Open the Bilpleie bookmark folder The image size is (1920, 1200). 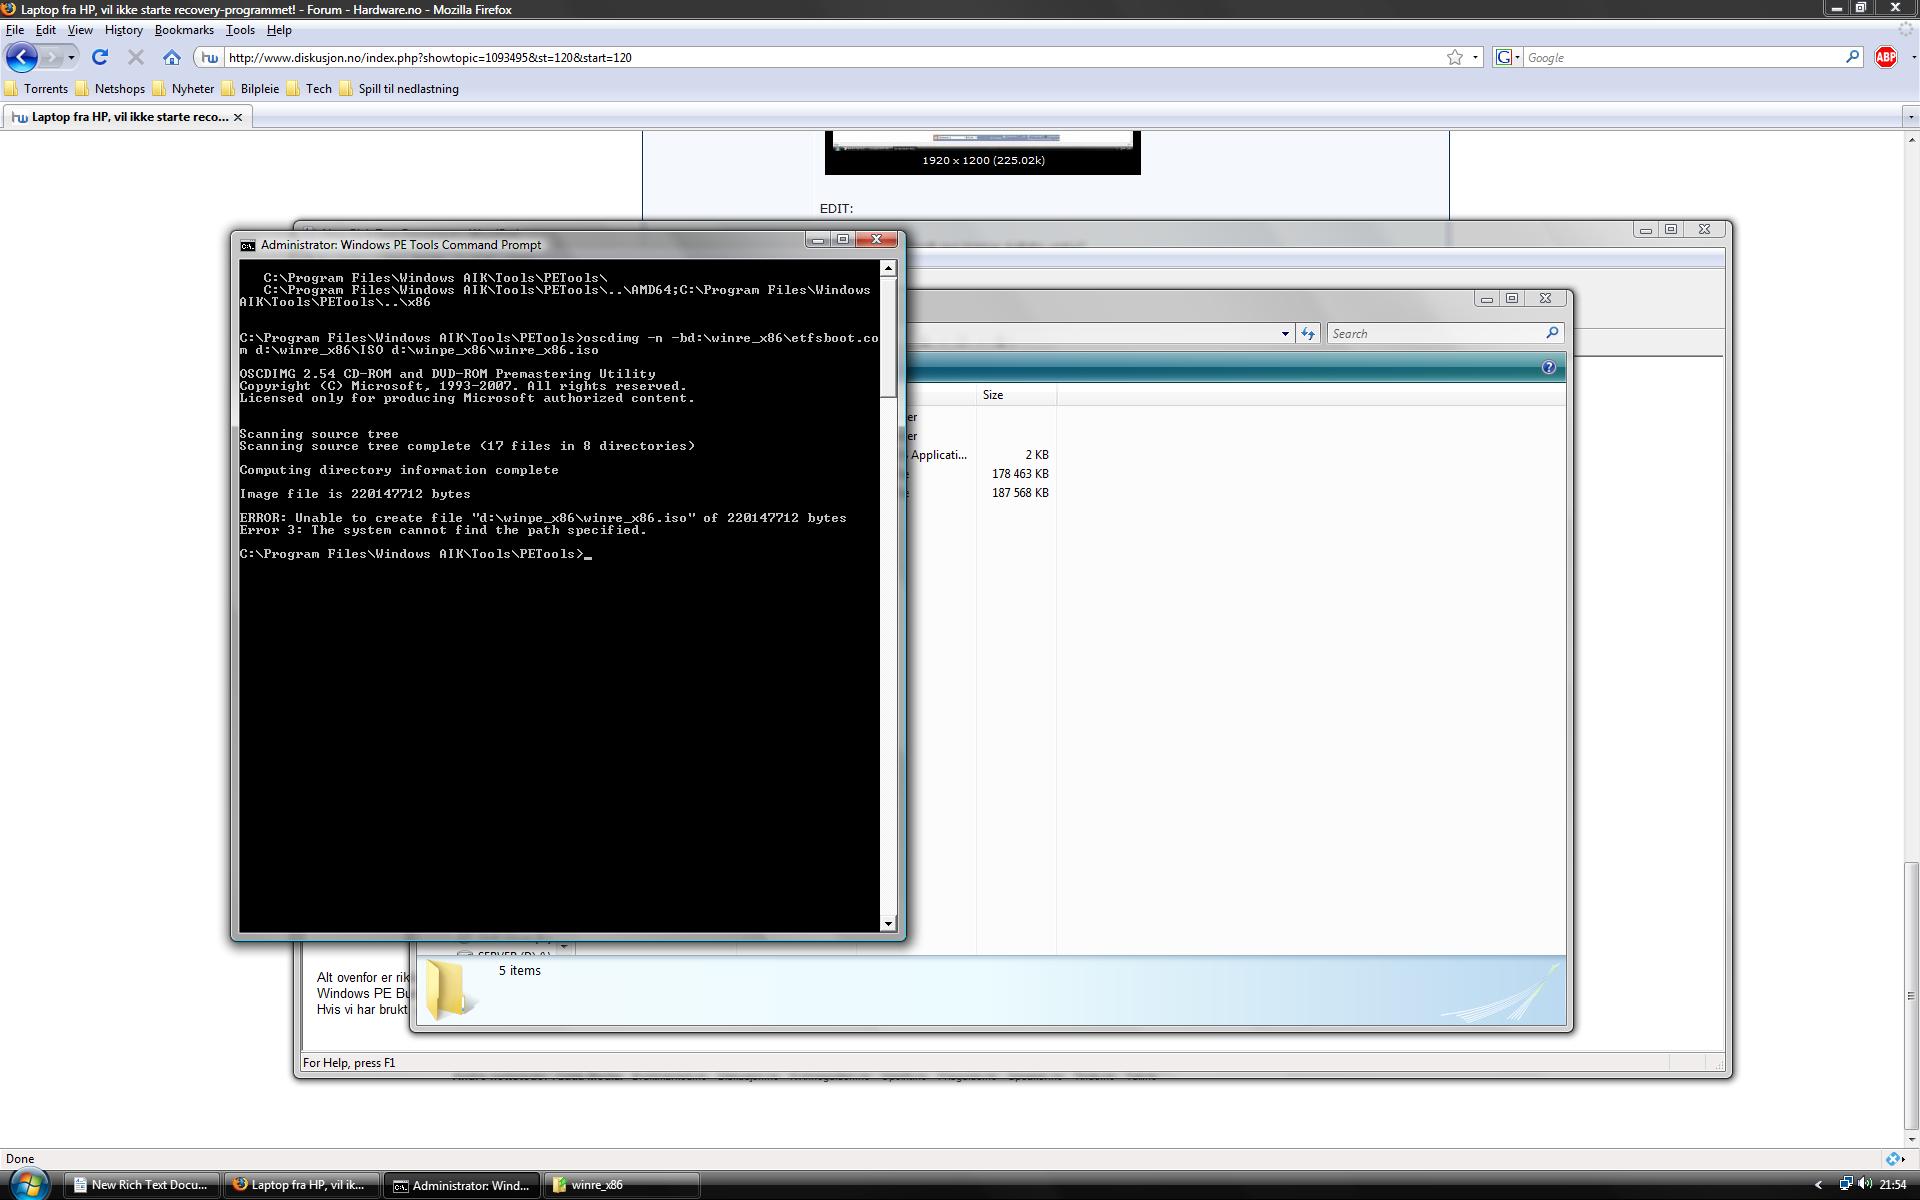click(x=250, y=89)
